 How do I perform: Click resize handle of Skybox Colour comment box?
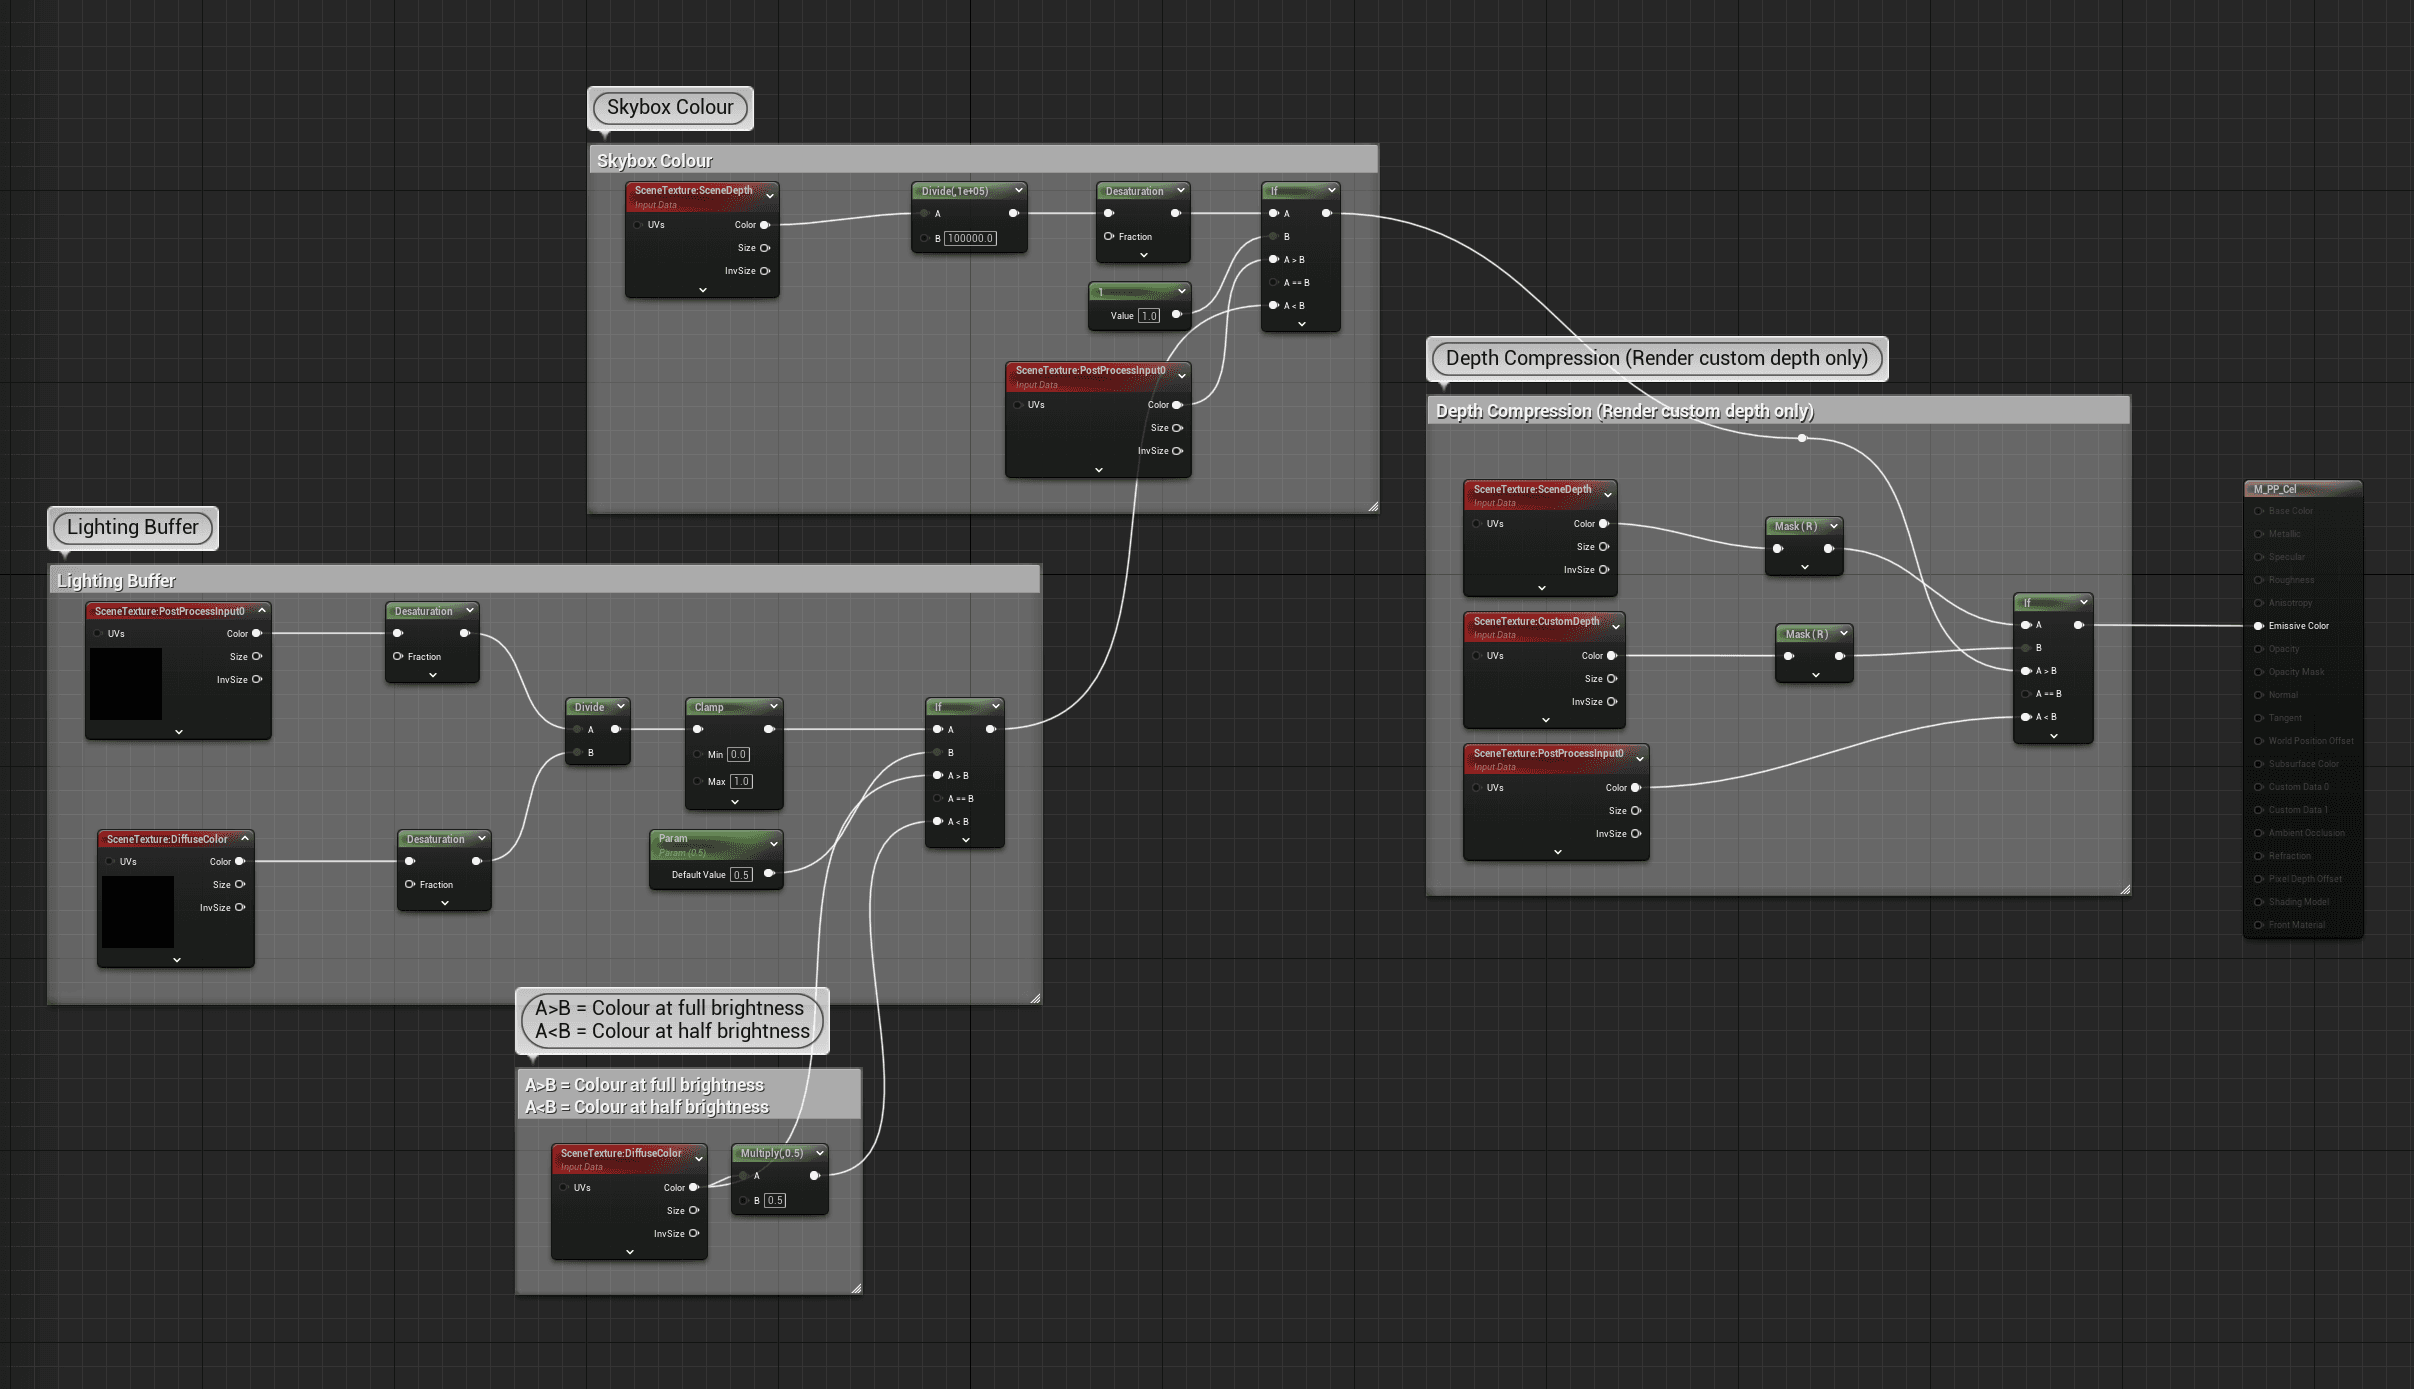point(1373,507)
